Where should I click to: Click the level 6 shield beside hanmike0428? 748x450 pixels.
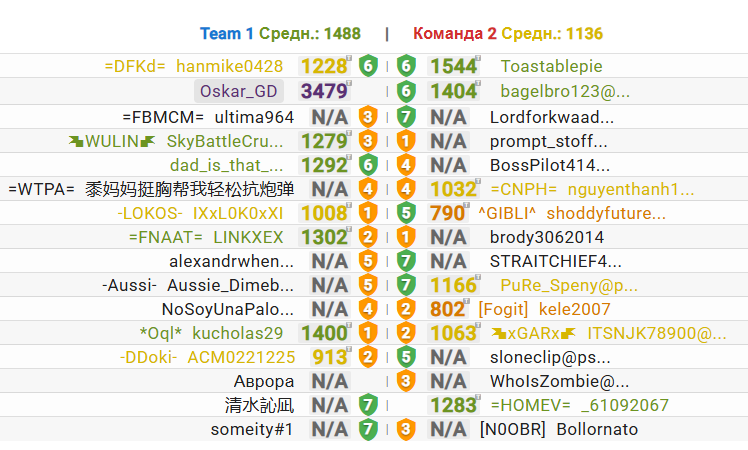(x=368, y=66)
